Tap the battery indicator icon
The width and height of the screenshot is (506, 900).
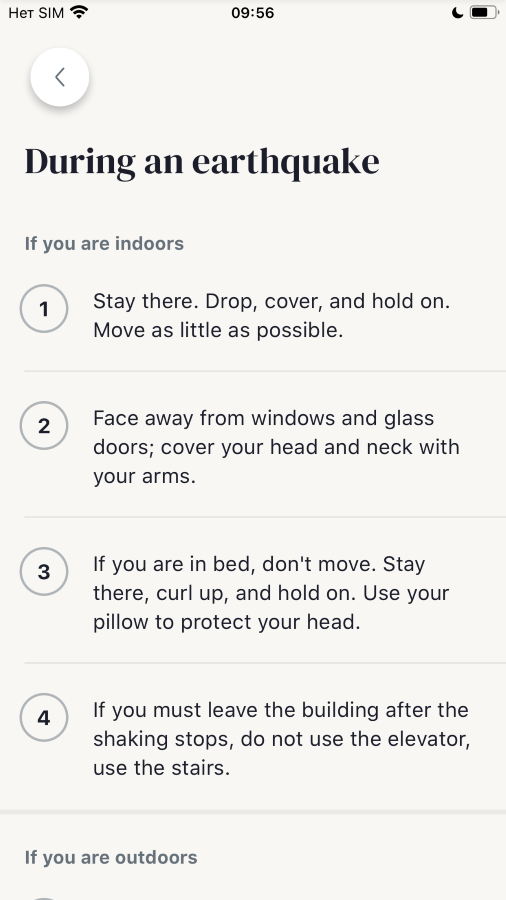(x=484, y=12)
